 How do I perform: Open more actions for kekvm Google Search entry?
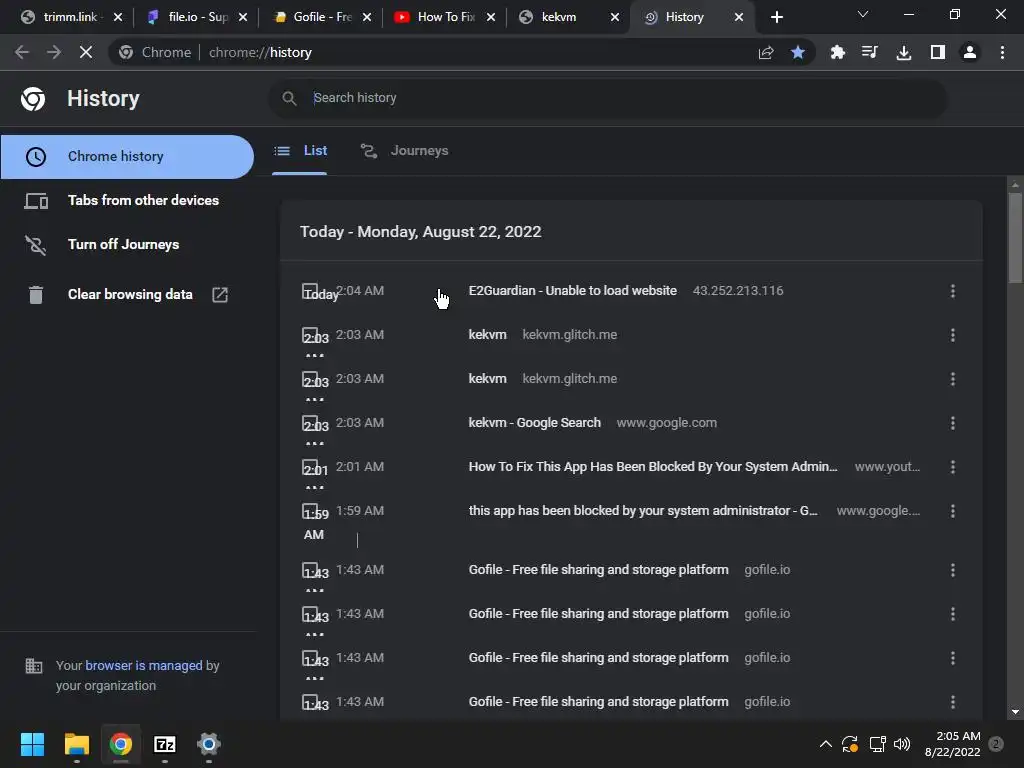point(953,423)
